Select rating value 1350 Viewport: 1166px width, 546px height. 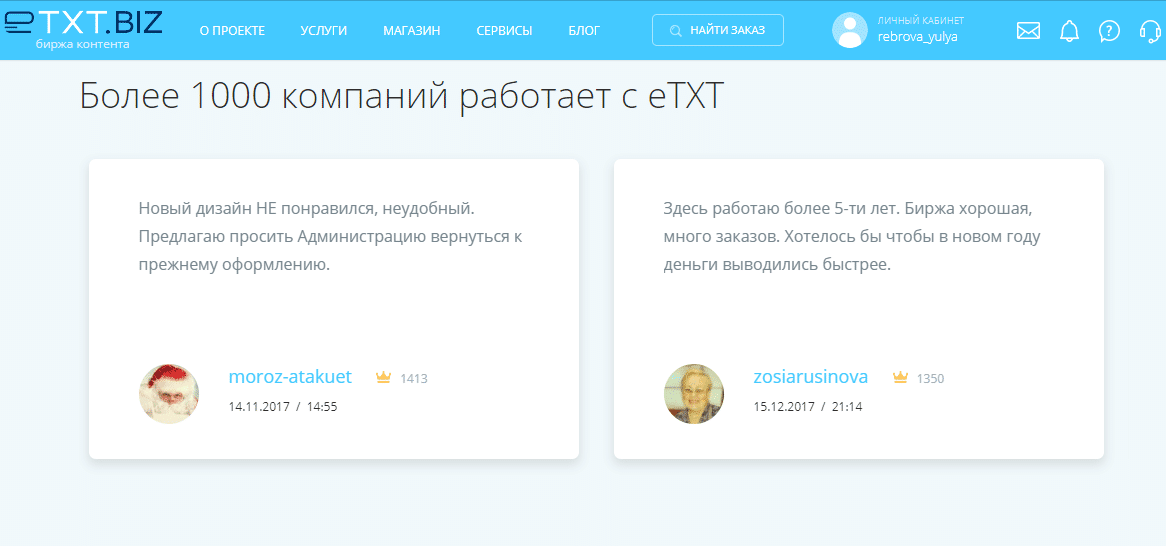930,379
